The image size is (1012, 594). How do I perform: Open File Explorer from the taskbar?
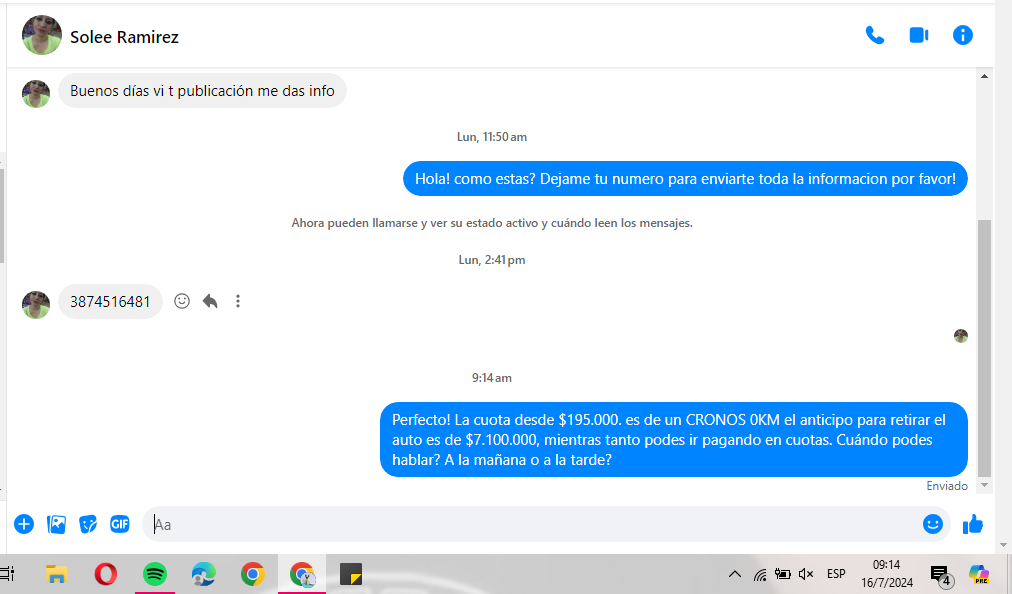[57, 574]
